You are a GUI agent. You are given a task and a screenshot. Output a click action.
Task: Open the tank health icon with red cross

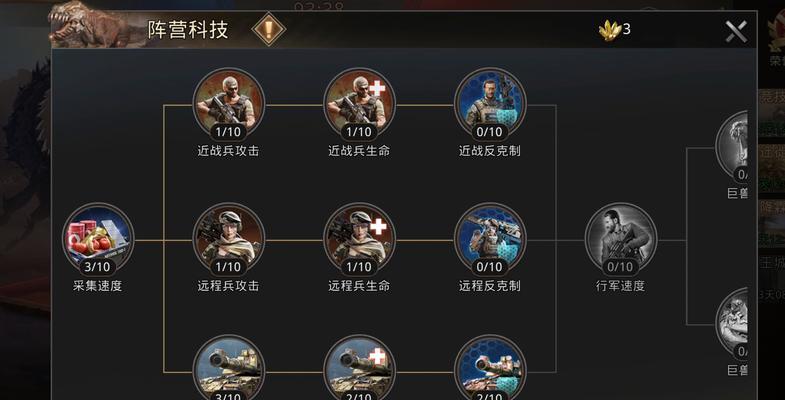(x=359, y=368)
